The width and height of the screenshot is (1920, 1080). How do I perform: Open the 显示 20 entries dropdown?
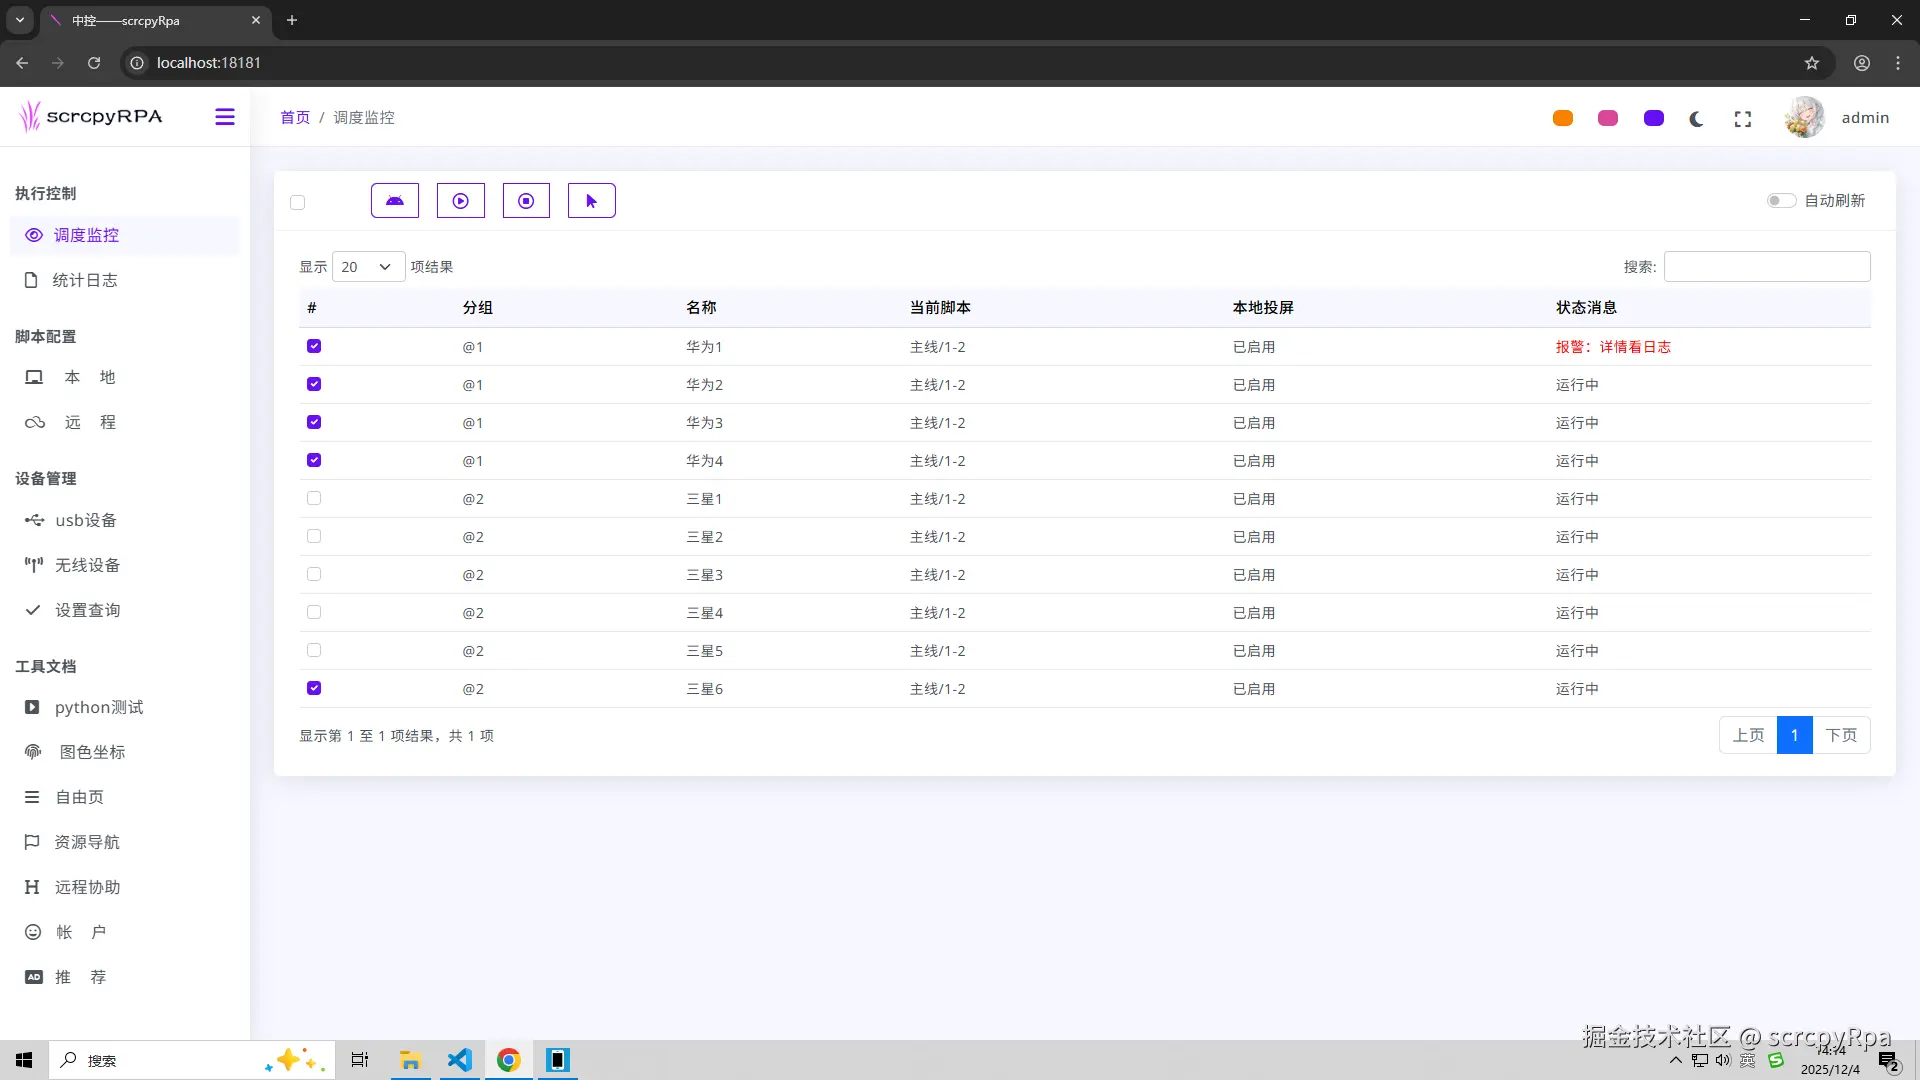tap(368, 267)
